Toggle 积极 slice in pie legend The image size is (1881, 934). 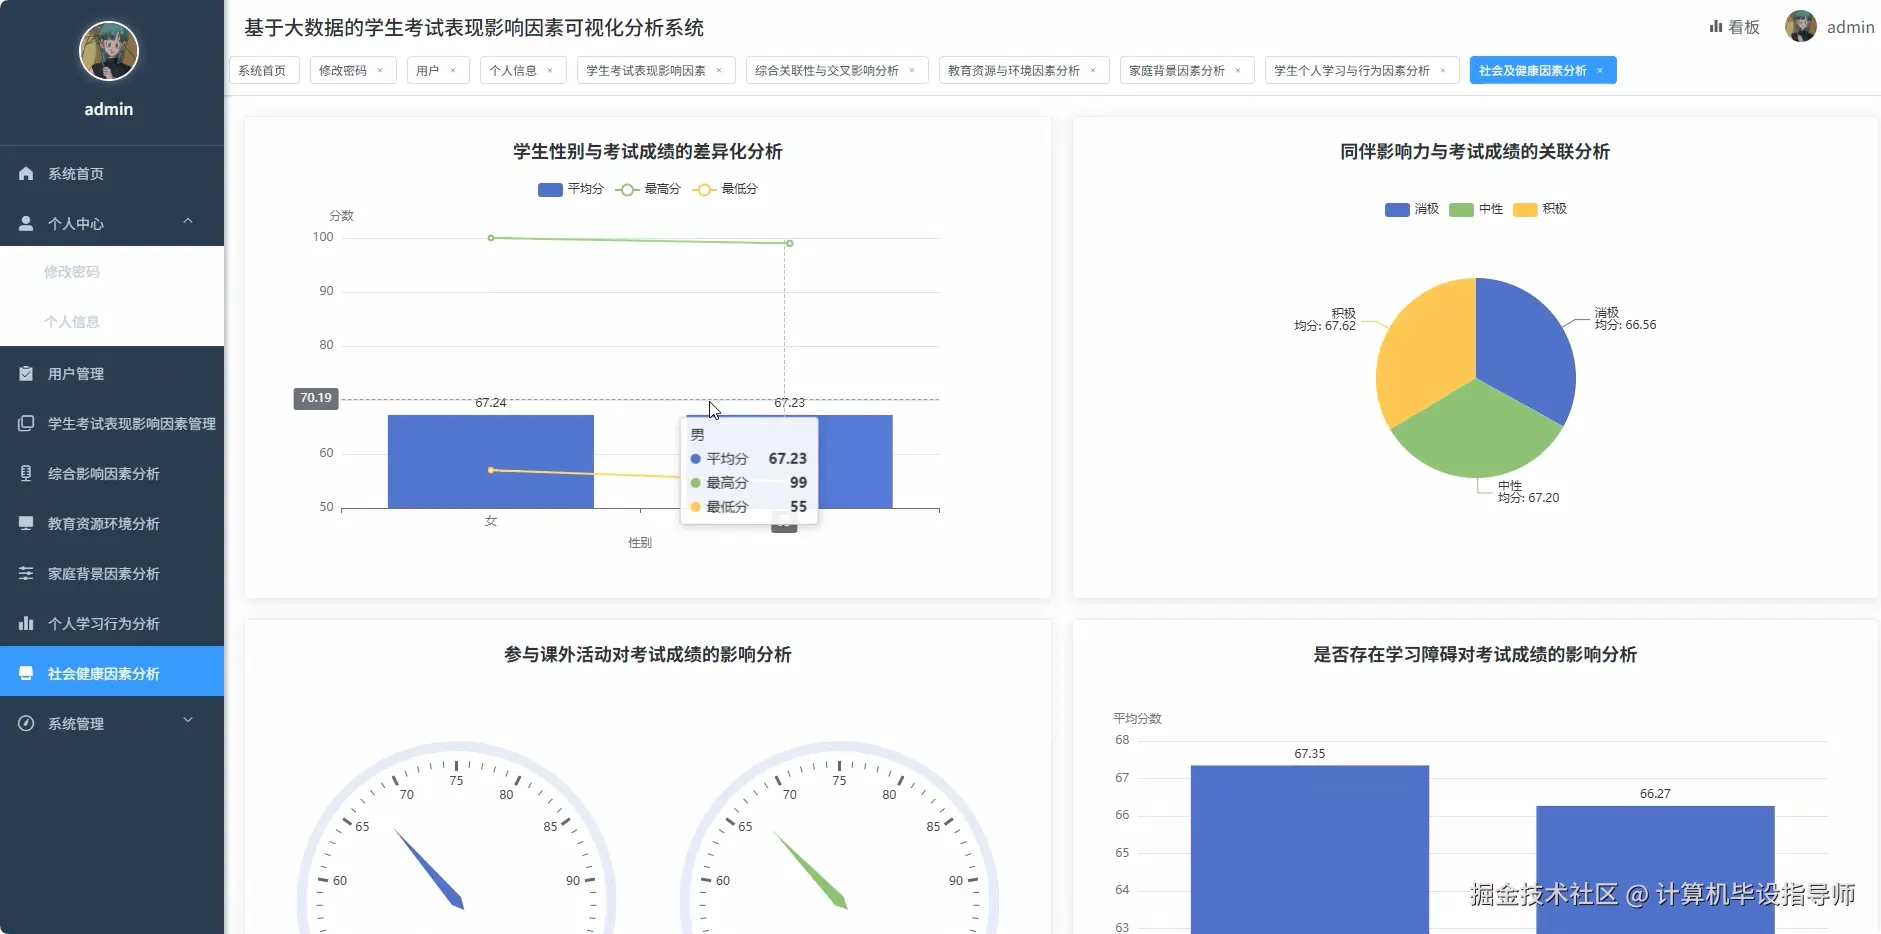coord(1540,209)
